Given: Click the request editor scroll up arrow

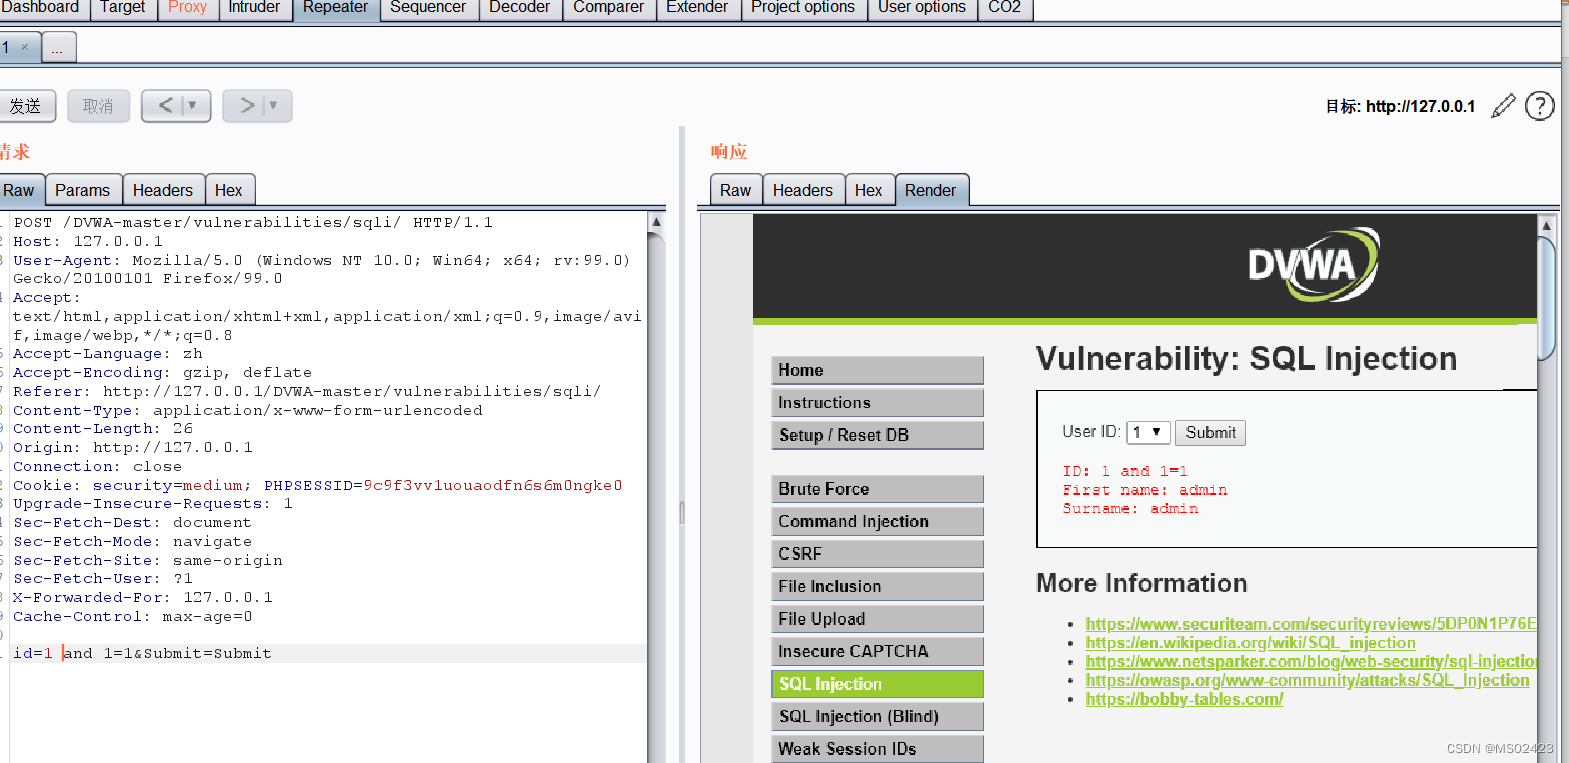Looking at the screenshot, I should click(656, 222).
